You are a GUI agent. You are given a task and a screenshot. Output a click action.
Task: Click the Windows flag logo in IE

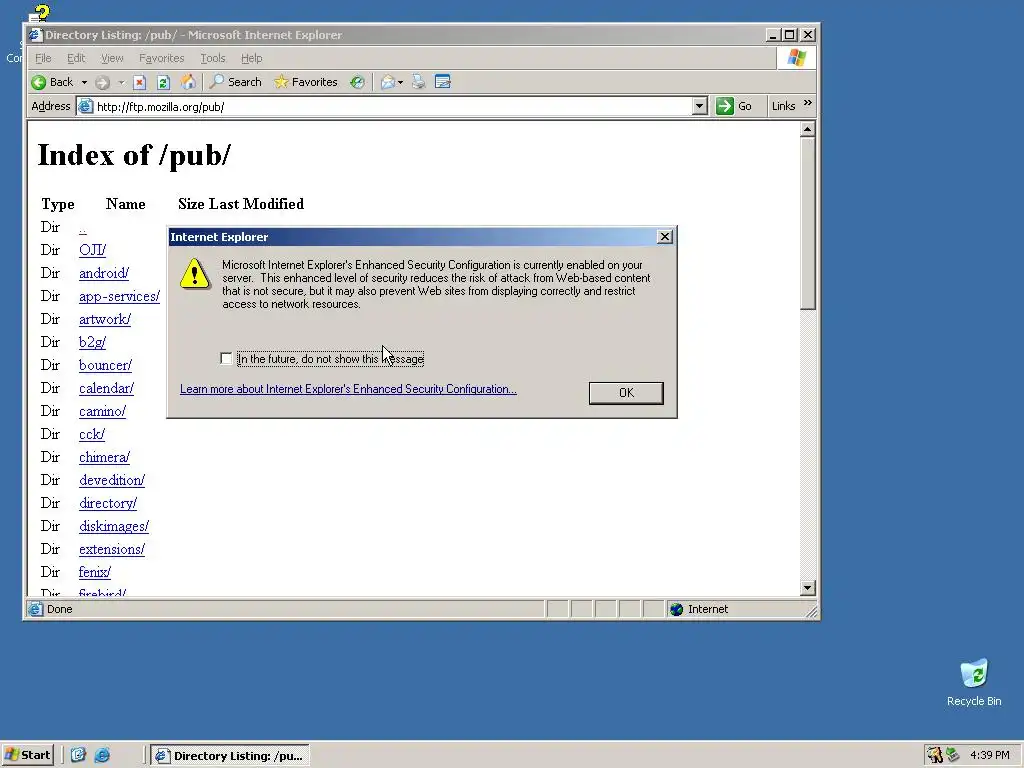796,58
